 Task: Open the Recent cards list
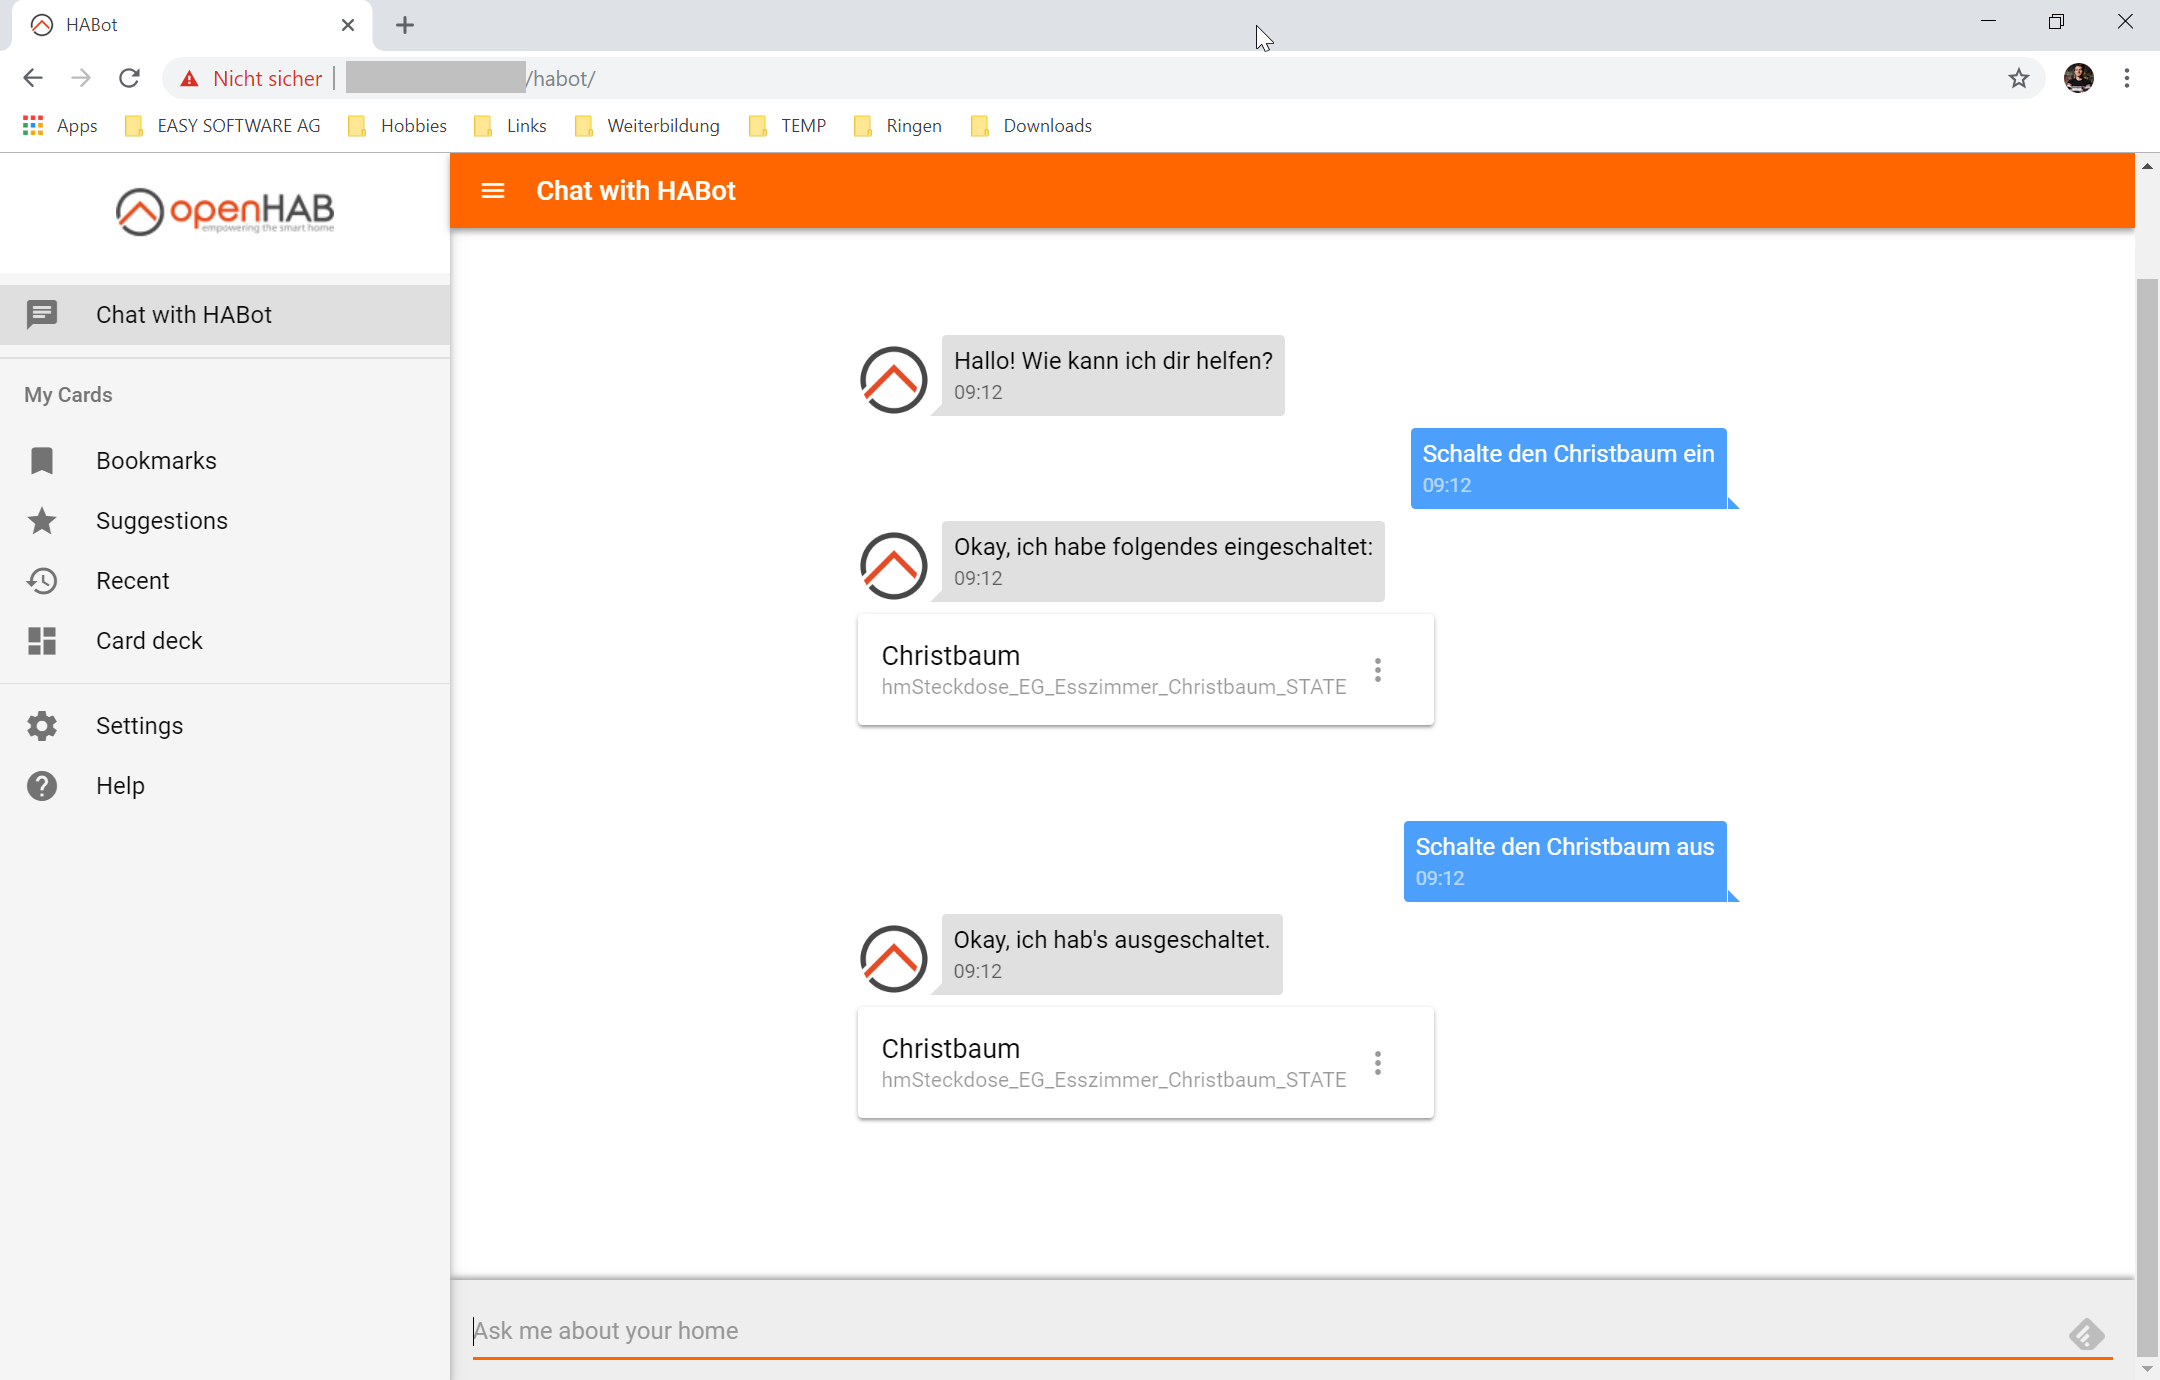click(225, 581)
